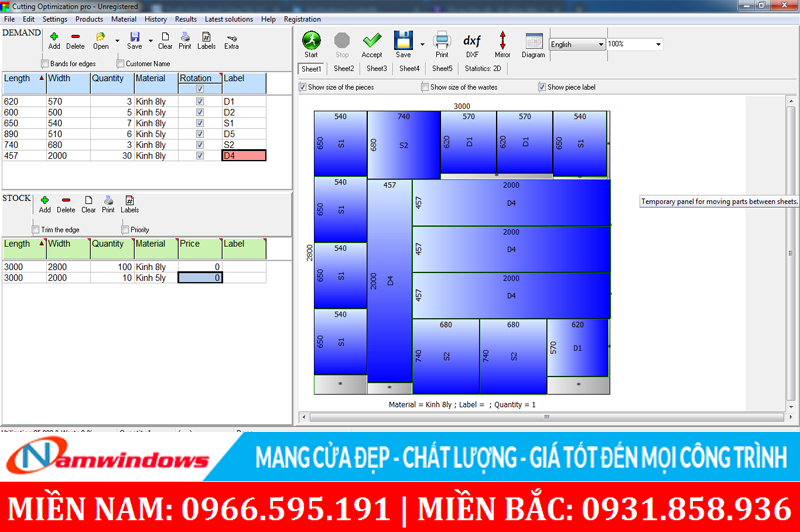Toggle the Show piece label checkbox
The image size is (800, 532).
[x=542, y=87]
